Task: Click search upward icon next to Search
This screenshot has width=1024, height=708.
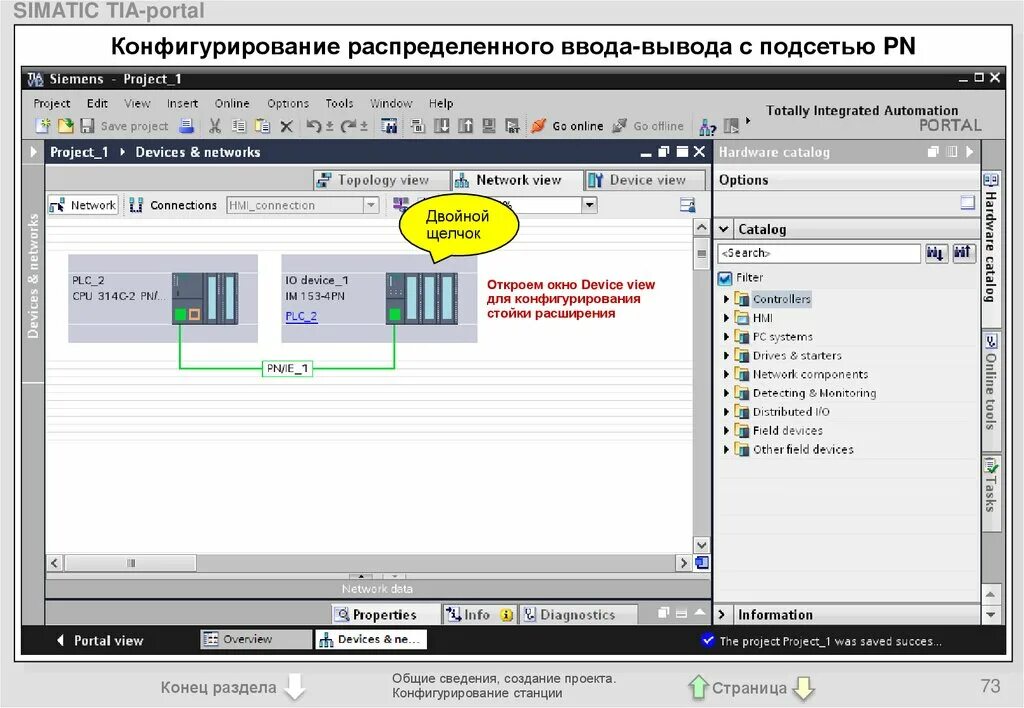Action: coord(963,253)
